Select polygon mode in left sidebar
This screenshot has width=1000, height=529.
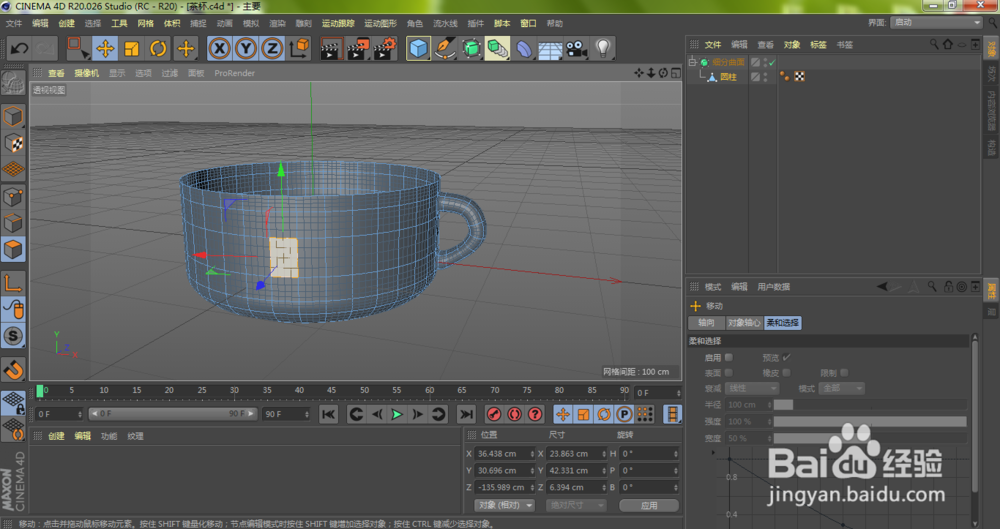tap(13, 250)
